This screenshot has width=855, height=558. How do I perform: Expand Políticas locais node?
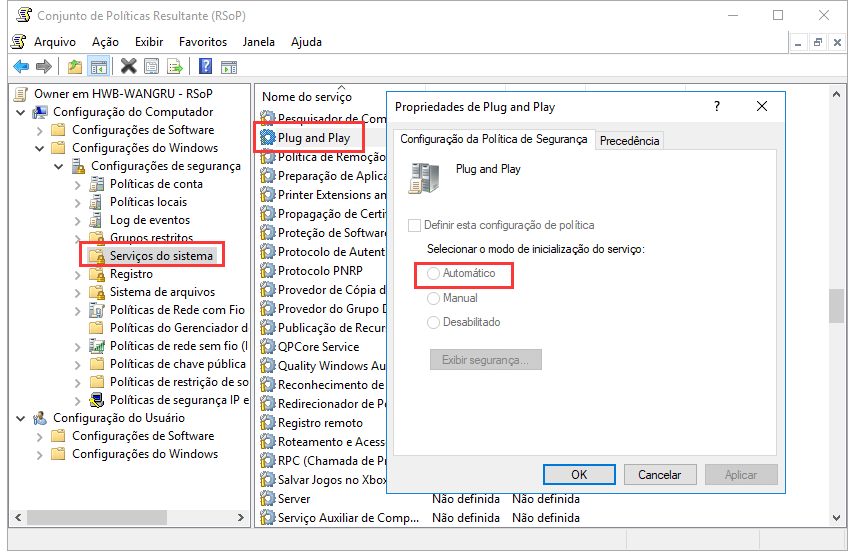coord(77,202)
